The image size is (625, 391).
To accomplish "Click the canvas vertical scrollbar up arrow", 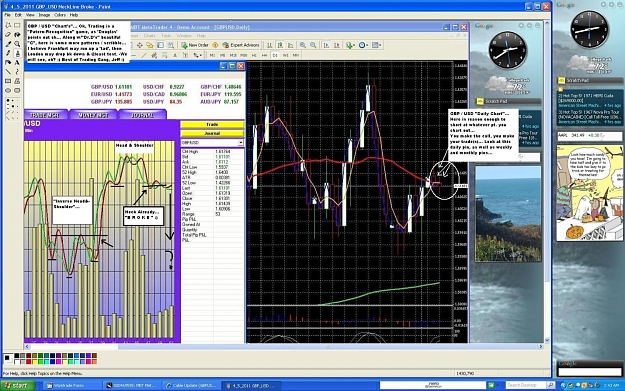I will 547,23.
